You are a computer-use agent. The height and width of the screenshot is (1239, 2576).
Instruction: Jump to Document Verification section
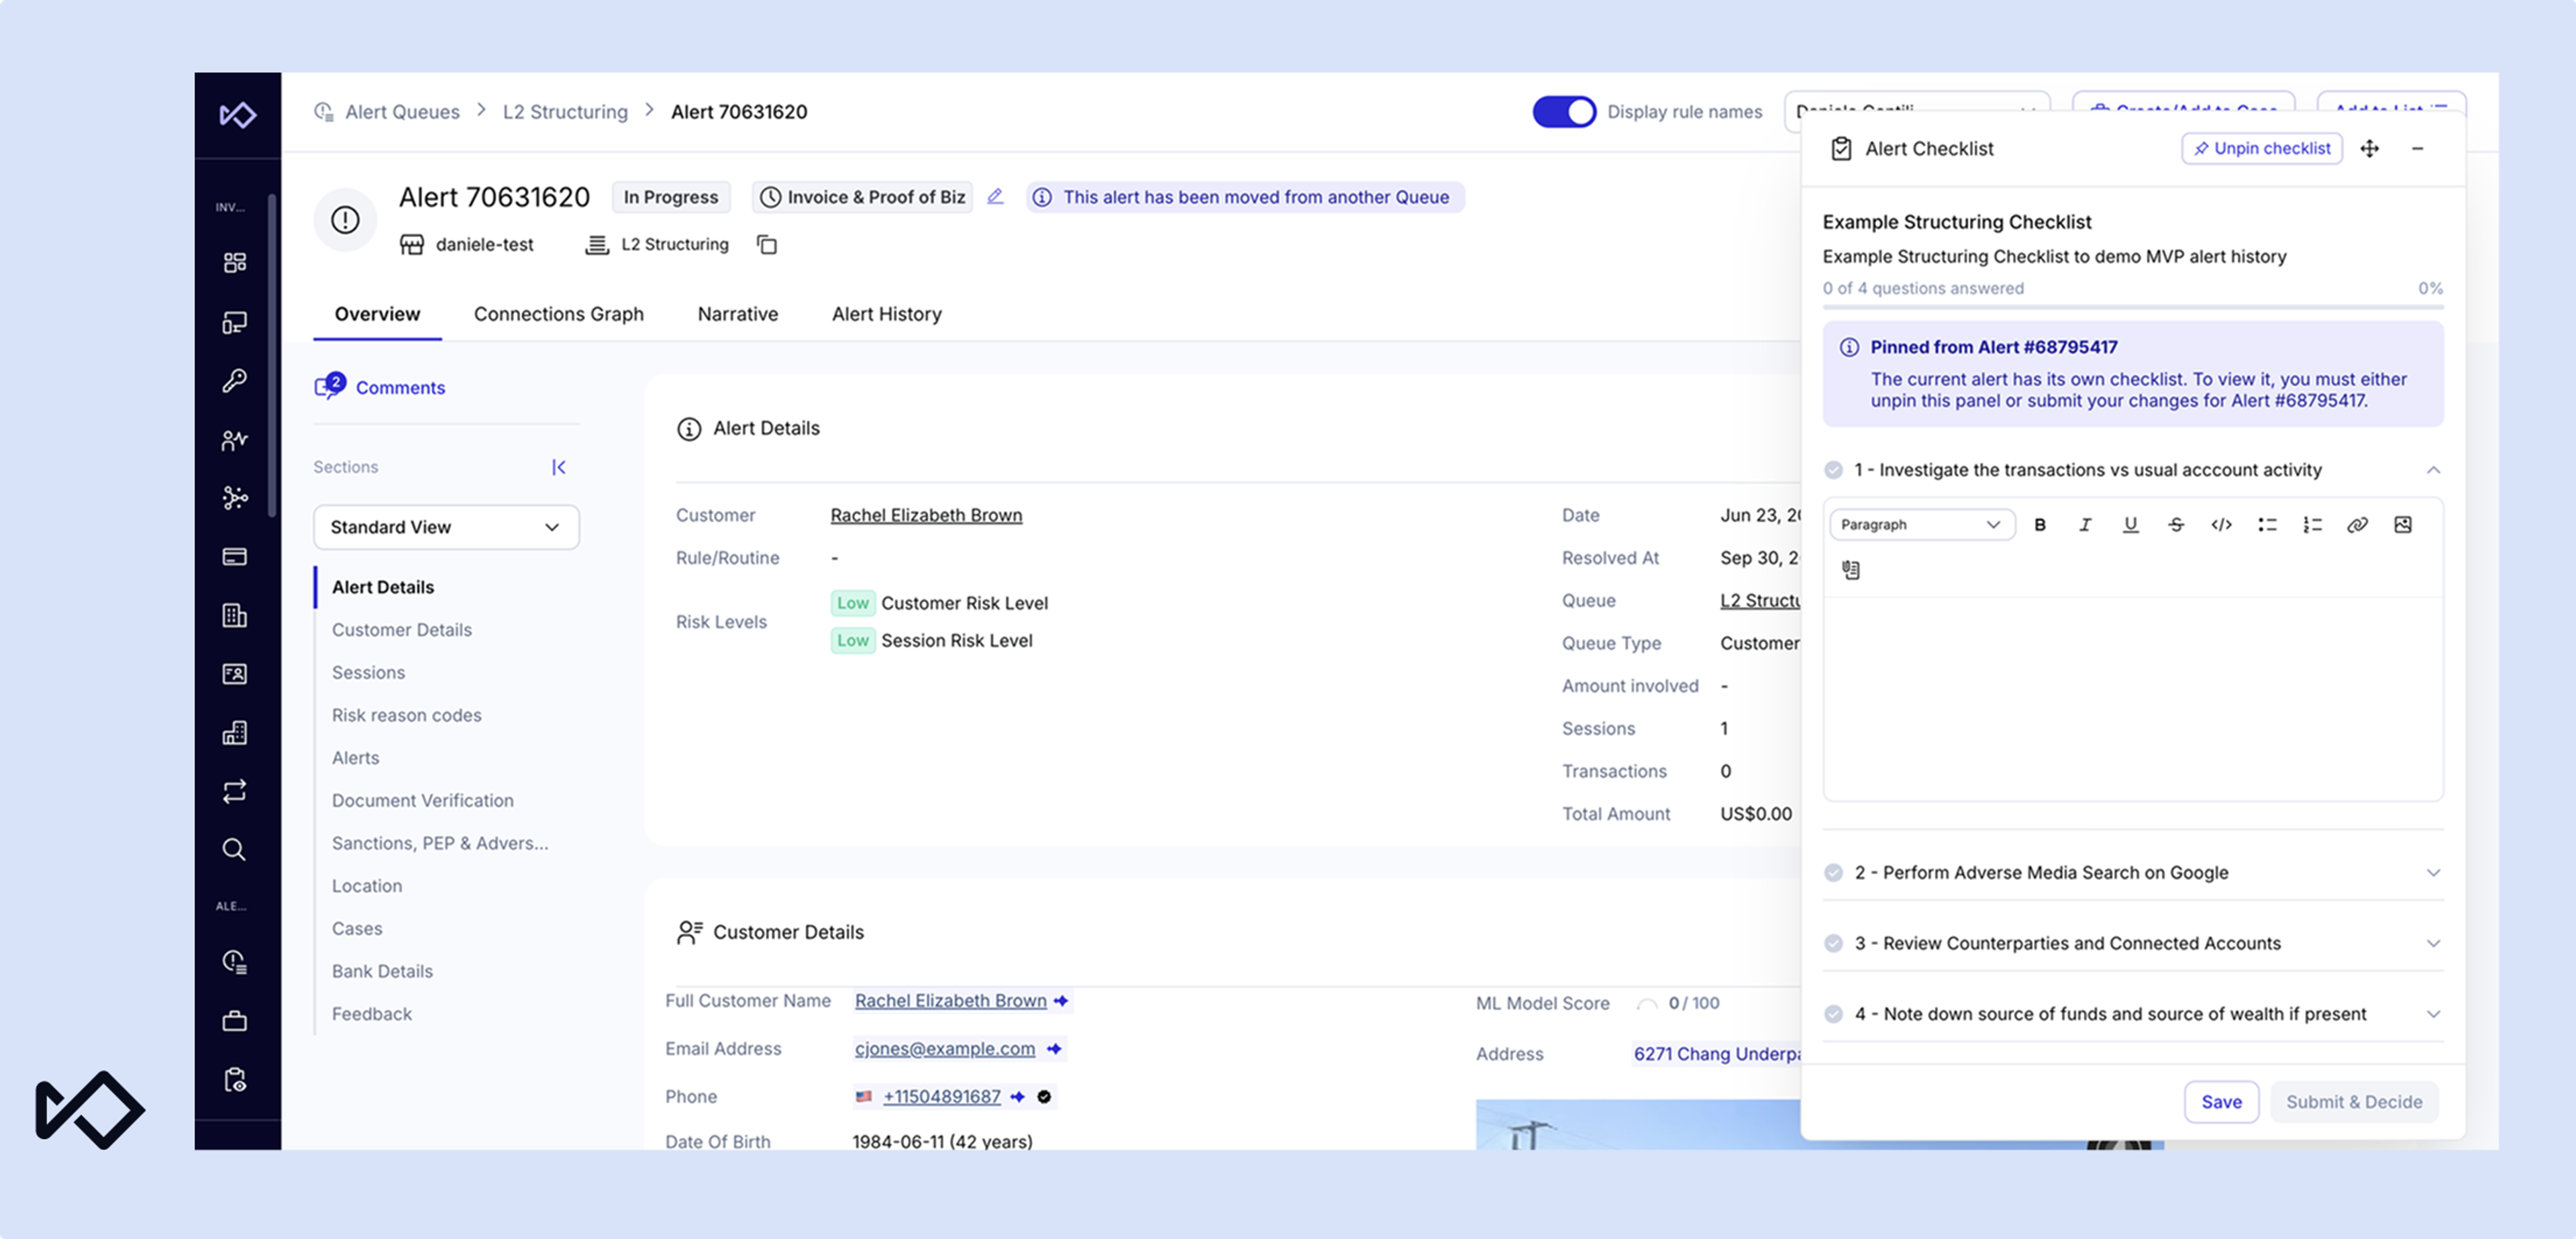[x=422, y=800]
